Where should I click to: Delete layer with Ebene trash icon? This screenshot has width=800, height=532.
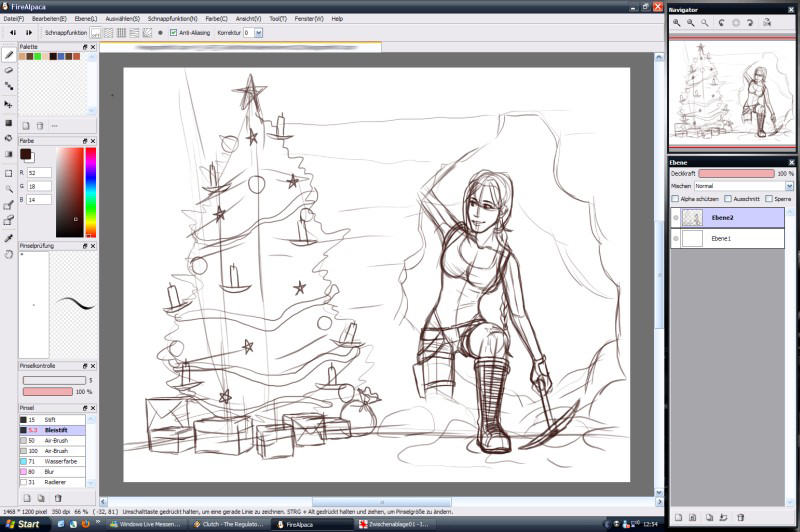point(740,517)
